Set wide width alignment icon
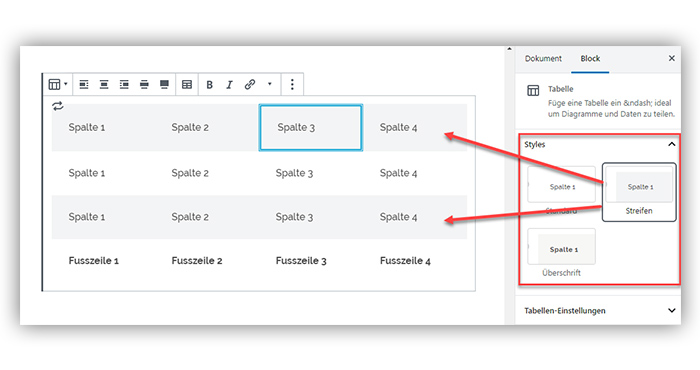This screenshot has height=370, width=700. pos(144,84)
